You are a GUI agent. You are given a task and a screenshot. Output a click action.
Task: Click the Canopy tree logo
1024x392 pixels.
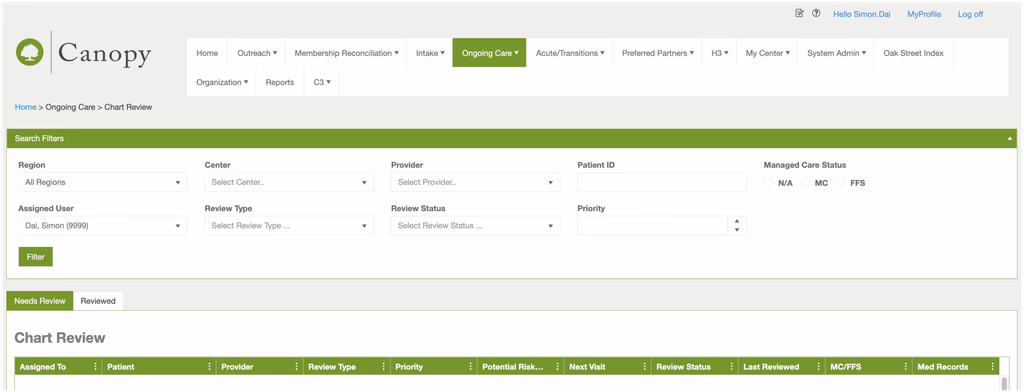(x=30, y=52)
